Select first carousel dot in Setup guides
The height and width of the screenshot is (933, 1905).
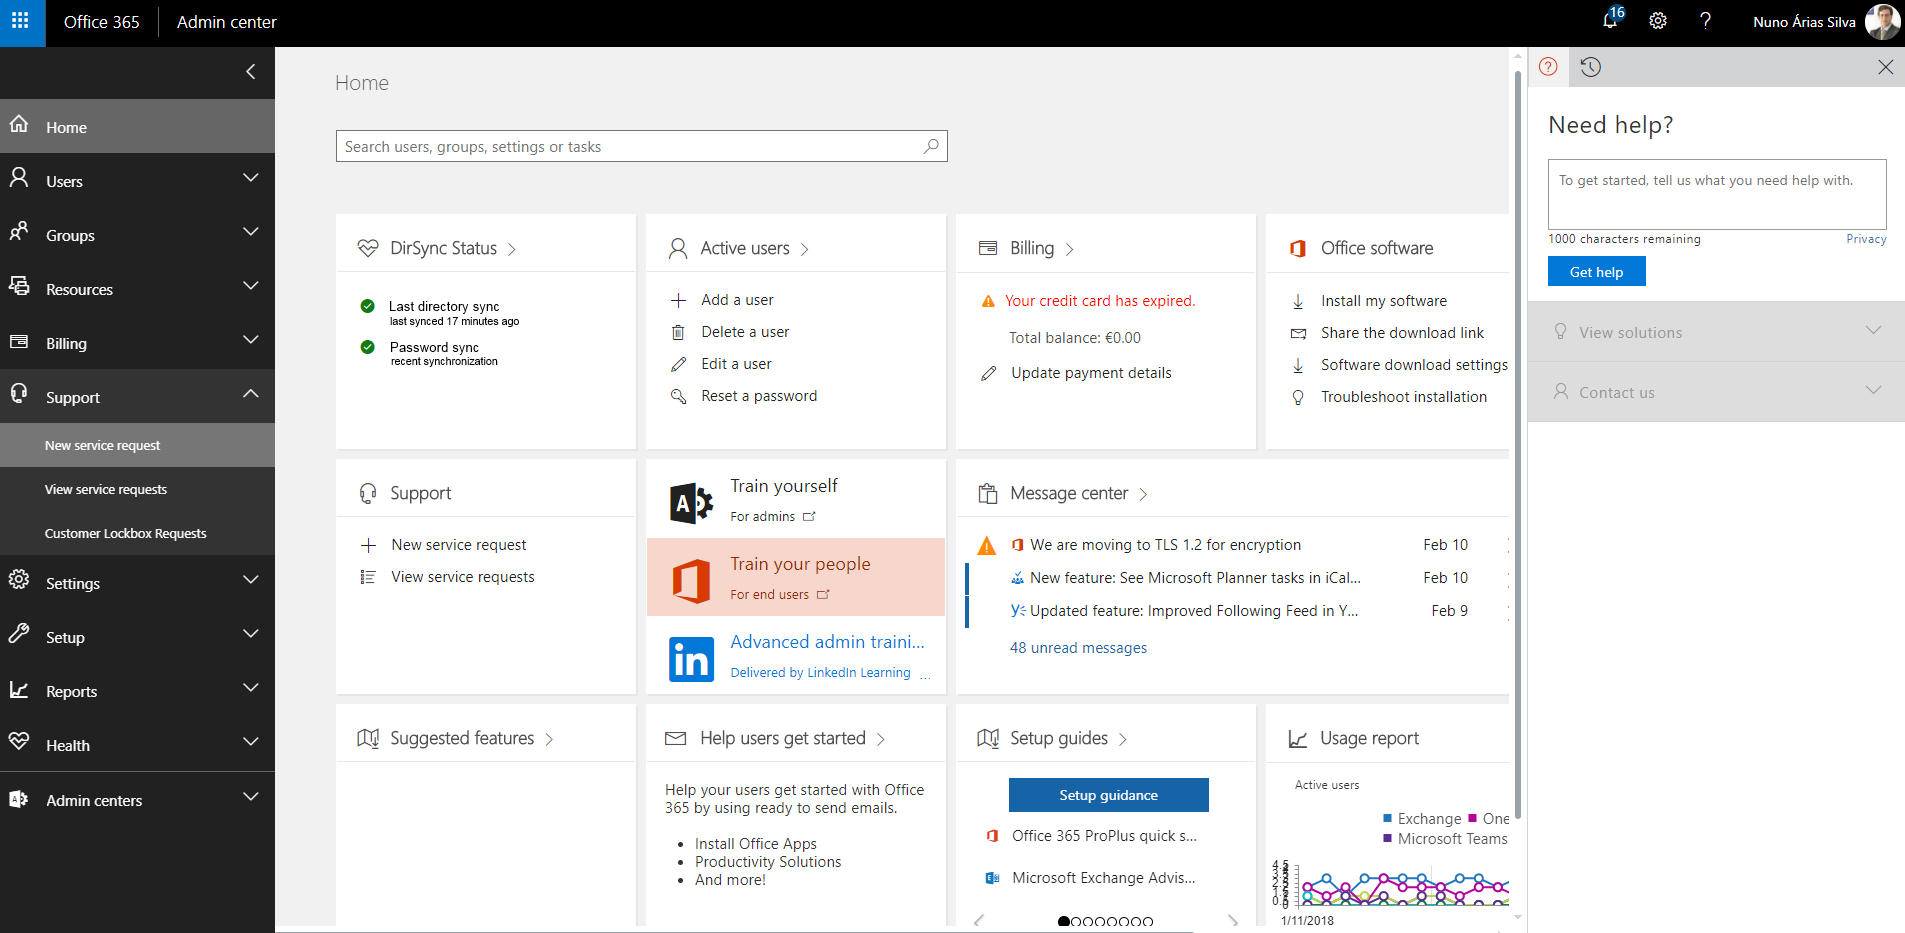click(1063, 922)
